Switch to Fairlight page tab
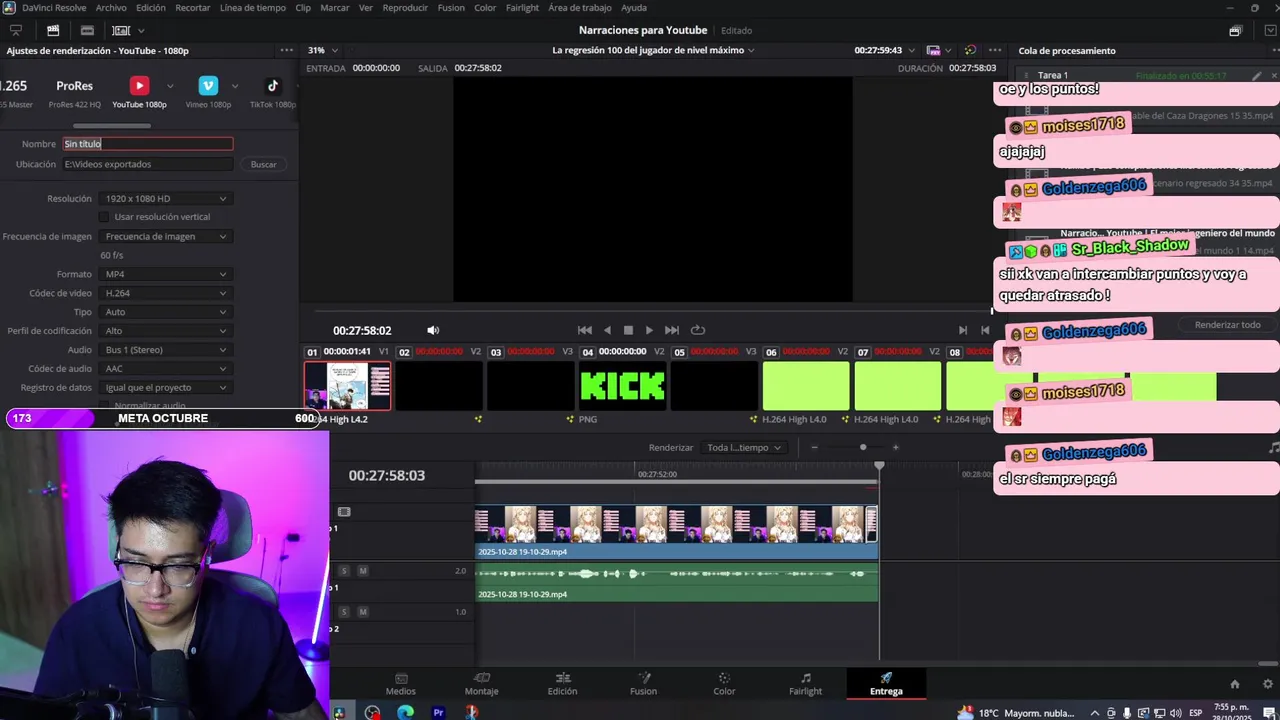 [805, 684]
